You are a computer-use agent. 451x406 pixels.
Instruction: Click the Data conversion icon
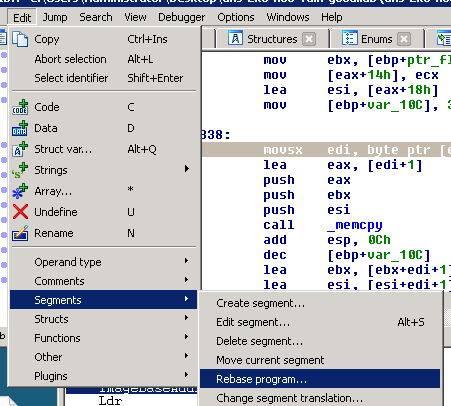click(20, 128)
